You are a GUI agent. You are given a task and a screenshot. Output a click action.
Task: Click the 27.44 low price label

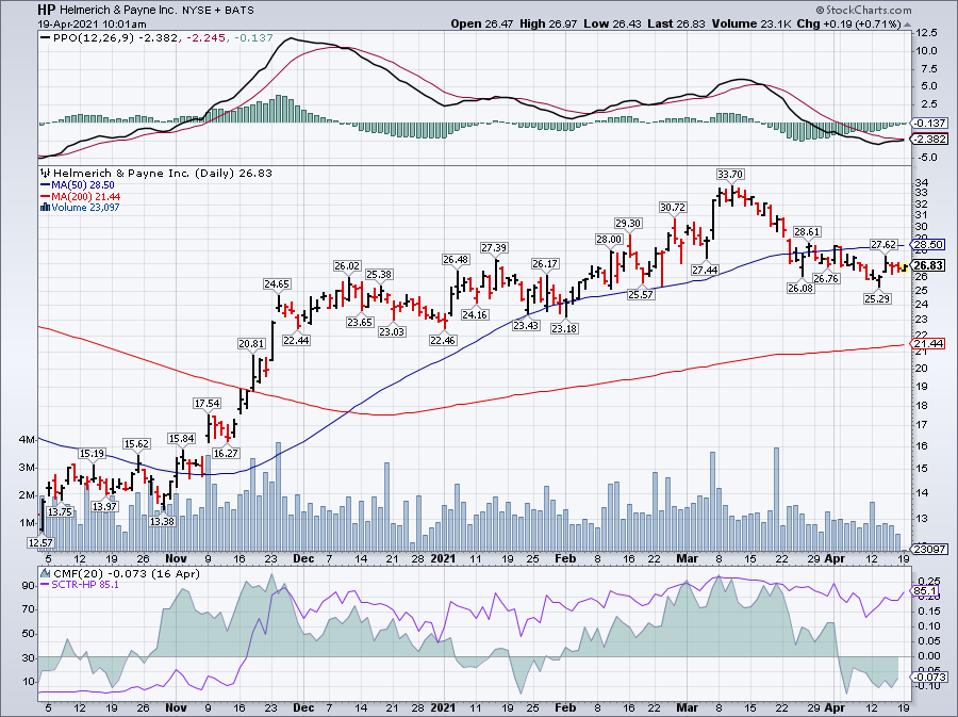tap(705, 269)
